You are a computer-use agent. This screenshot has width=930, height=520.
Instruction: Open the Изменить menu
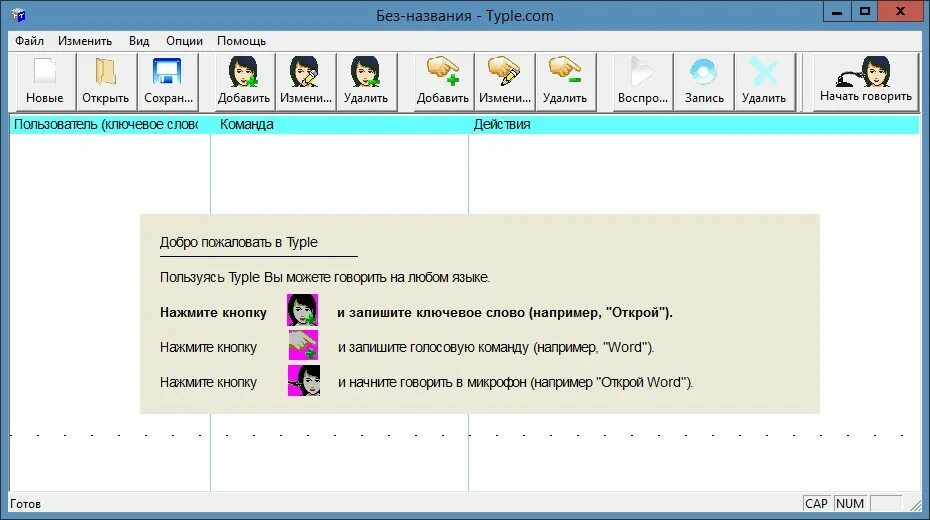[x=85, y=41]
